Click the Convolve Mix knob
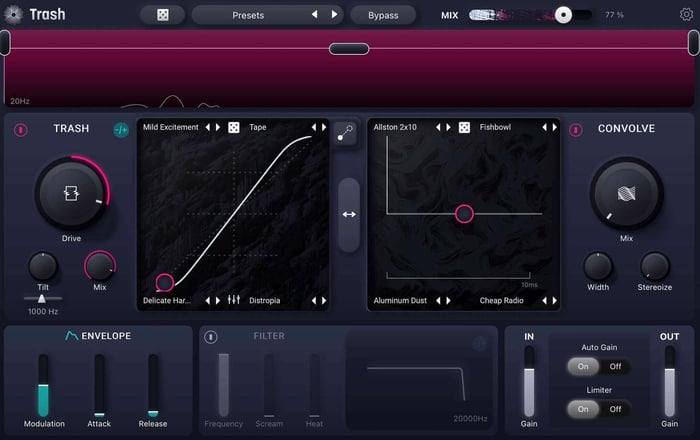This screenshot has width=700, height=440. point(626,194)
